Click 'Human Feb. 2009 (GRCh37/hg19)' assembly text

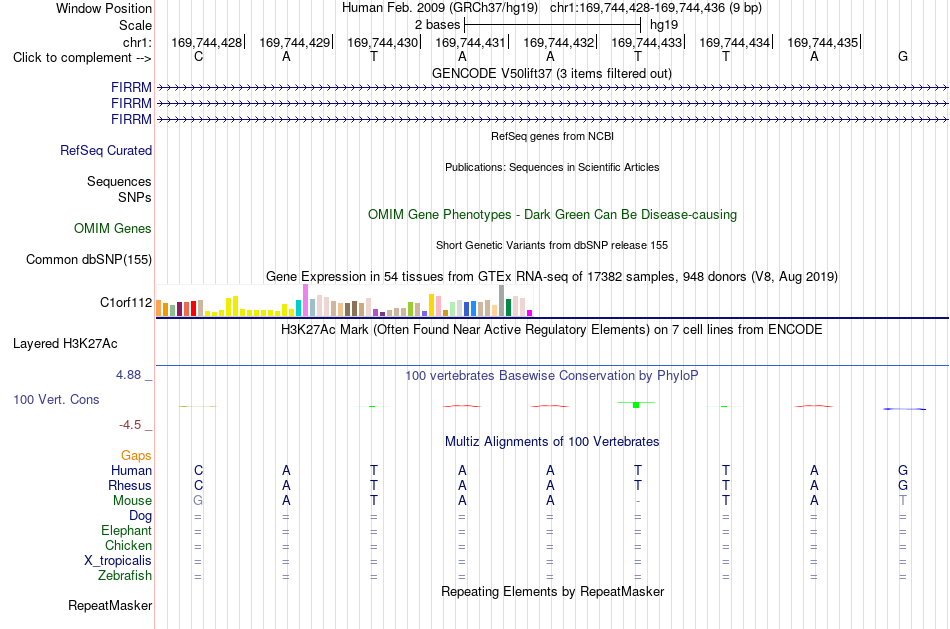click(440, 8)
